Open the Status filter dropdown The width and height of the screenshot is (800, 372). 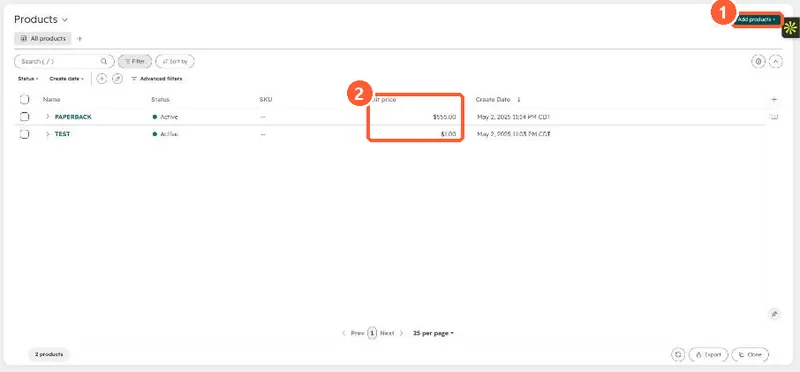[x=28, y=79]
